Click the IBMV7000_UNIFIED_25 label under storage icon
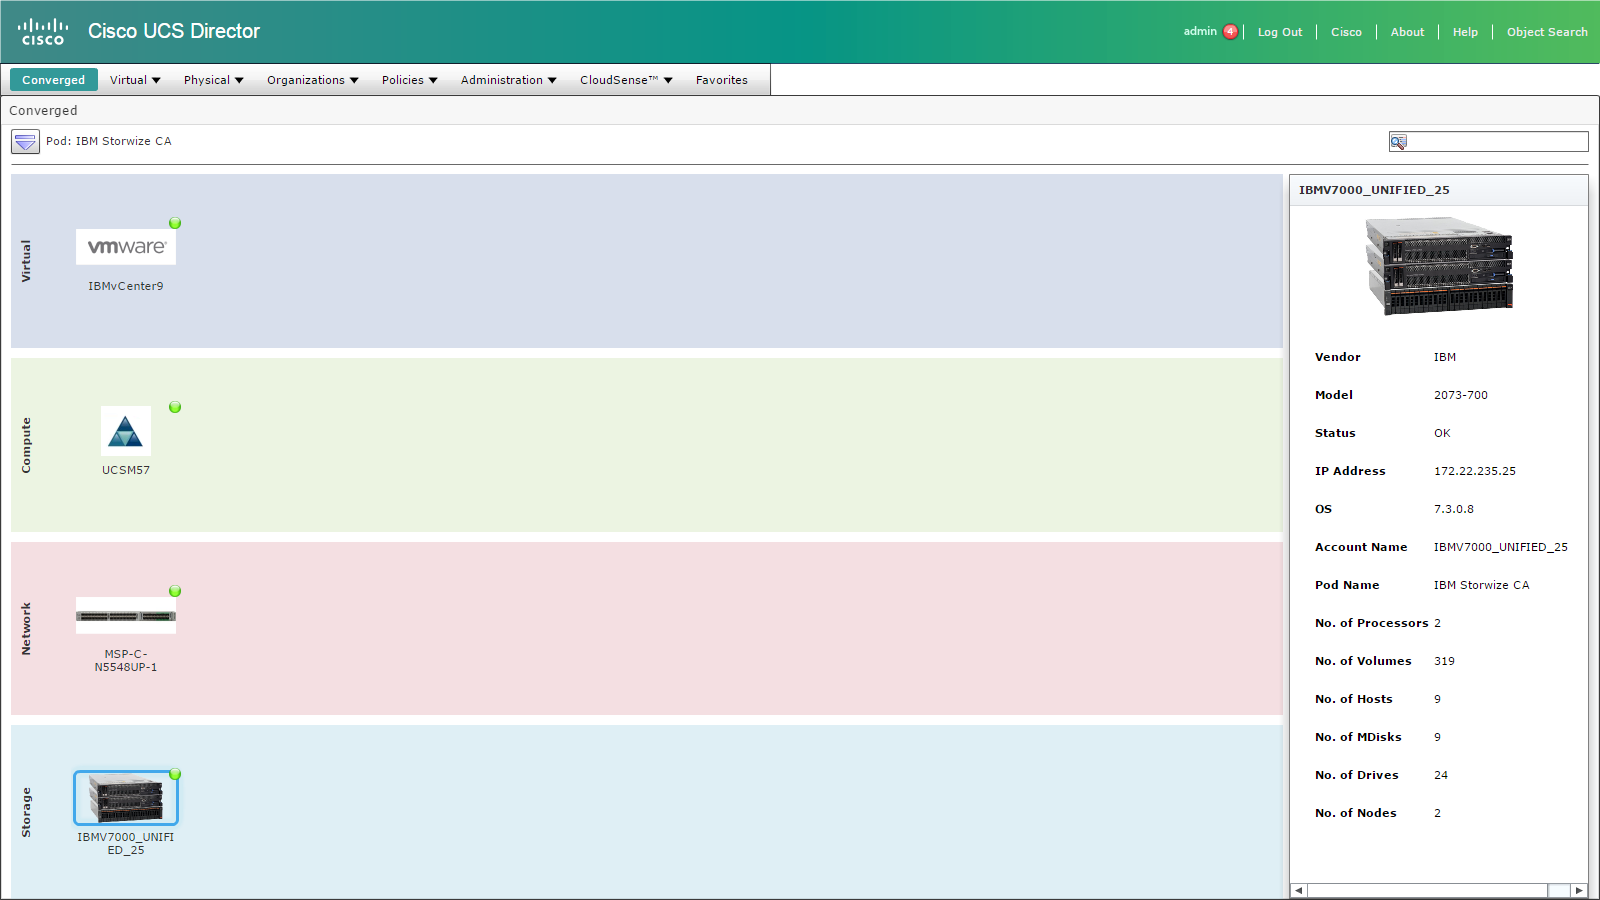1600x900 pixels. pos(126,844)
